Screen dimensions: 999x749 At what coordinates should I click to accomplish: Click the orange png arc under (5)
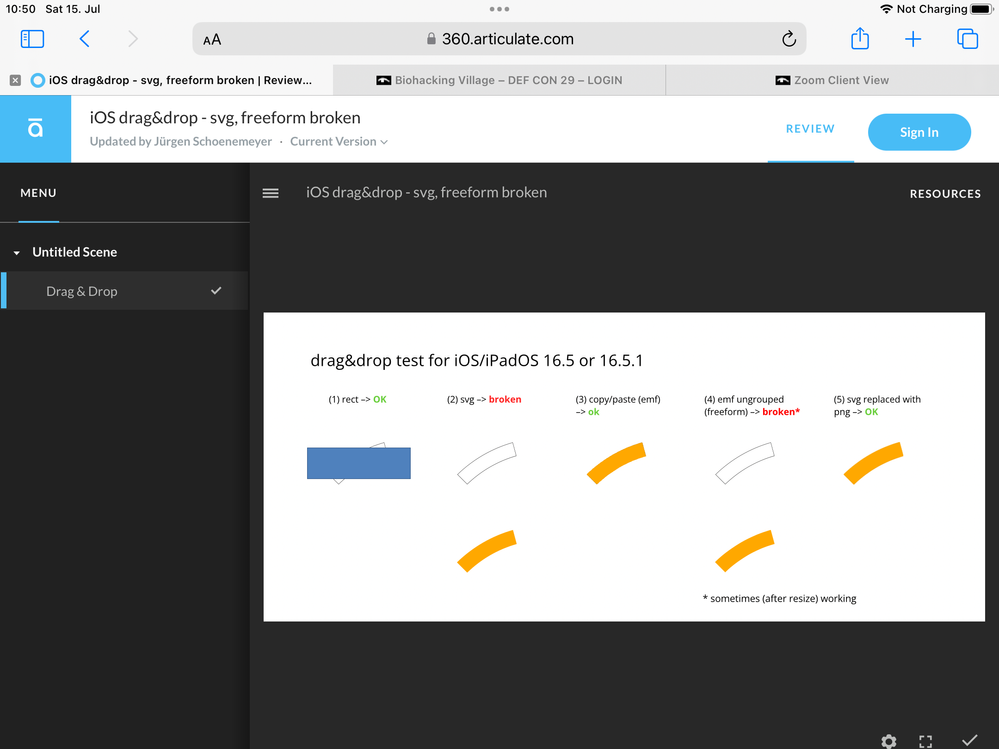[x=874, y=462]
